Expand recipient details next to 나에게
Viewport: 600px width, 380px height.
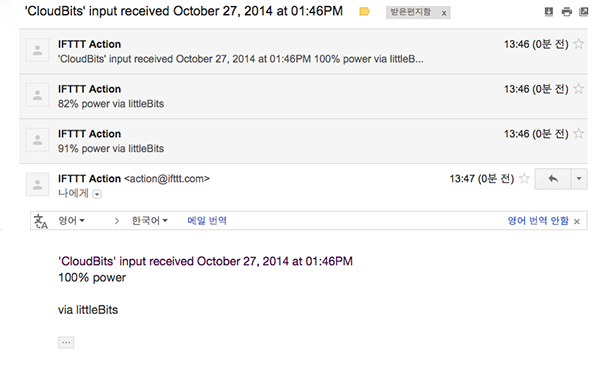(x=97, y=194)
